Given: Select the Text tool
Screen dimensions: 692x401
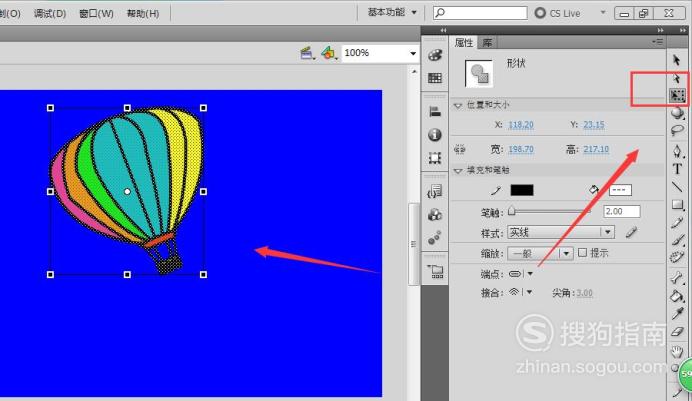Looking at the screenshot, I should coord(677,169).
